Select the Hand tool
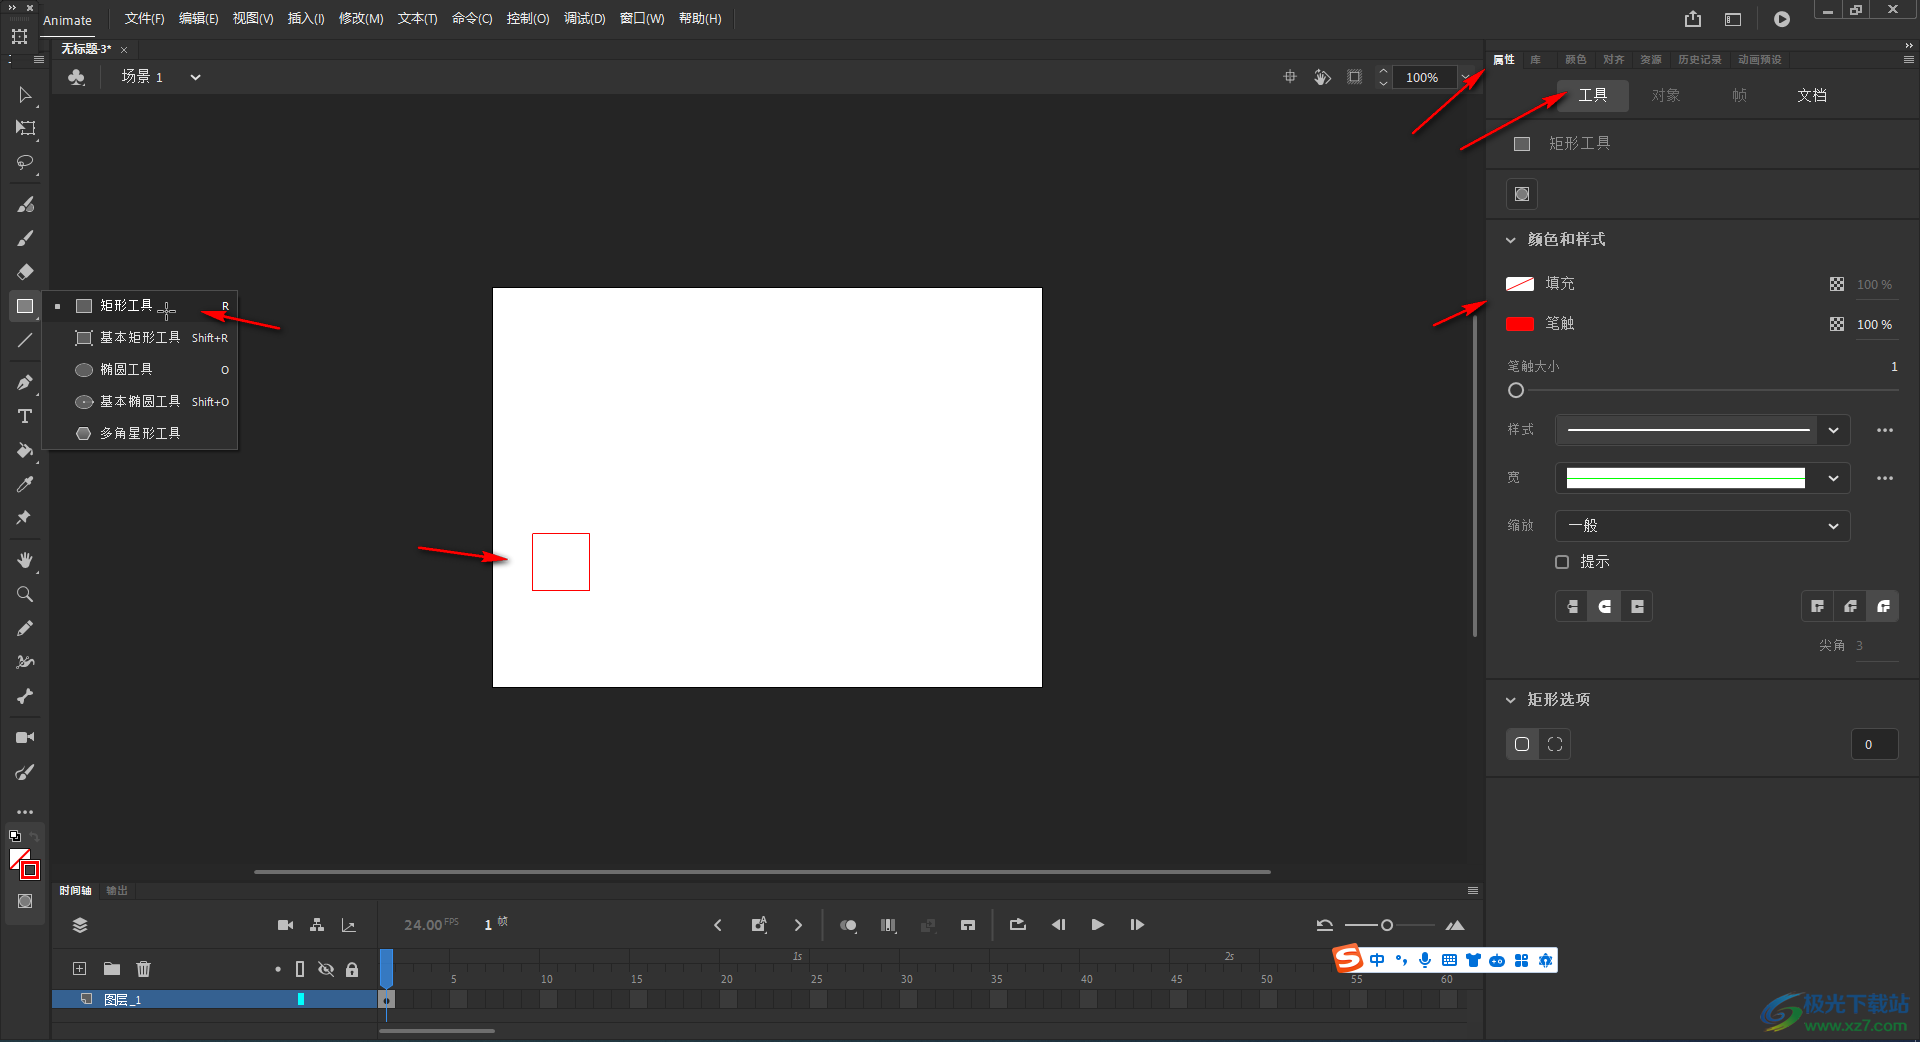 click(25, 560)
